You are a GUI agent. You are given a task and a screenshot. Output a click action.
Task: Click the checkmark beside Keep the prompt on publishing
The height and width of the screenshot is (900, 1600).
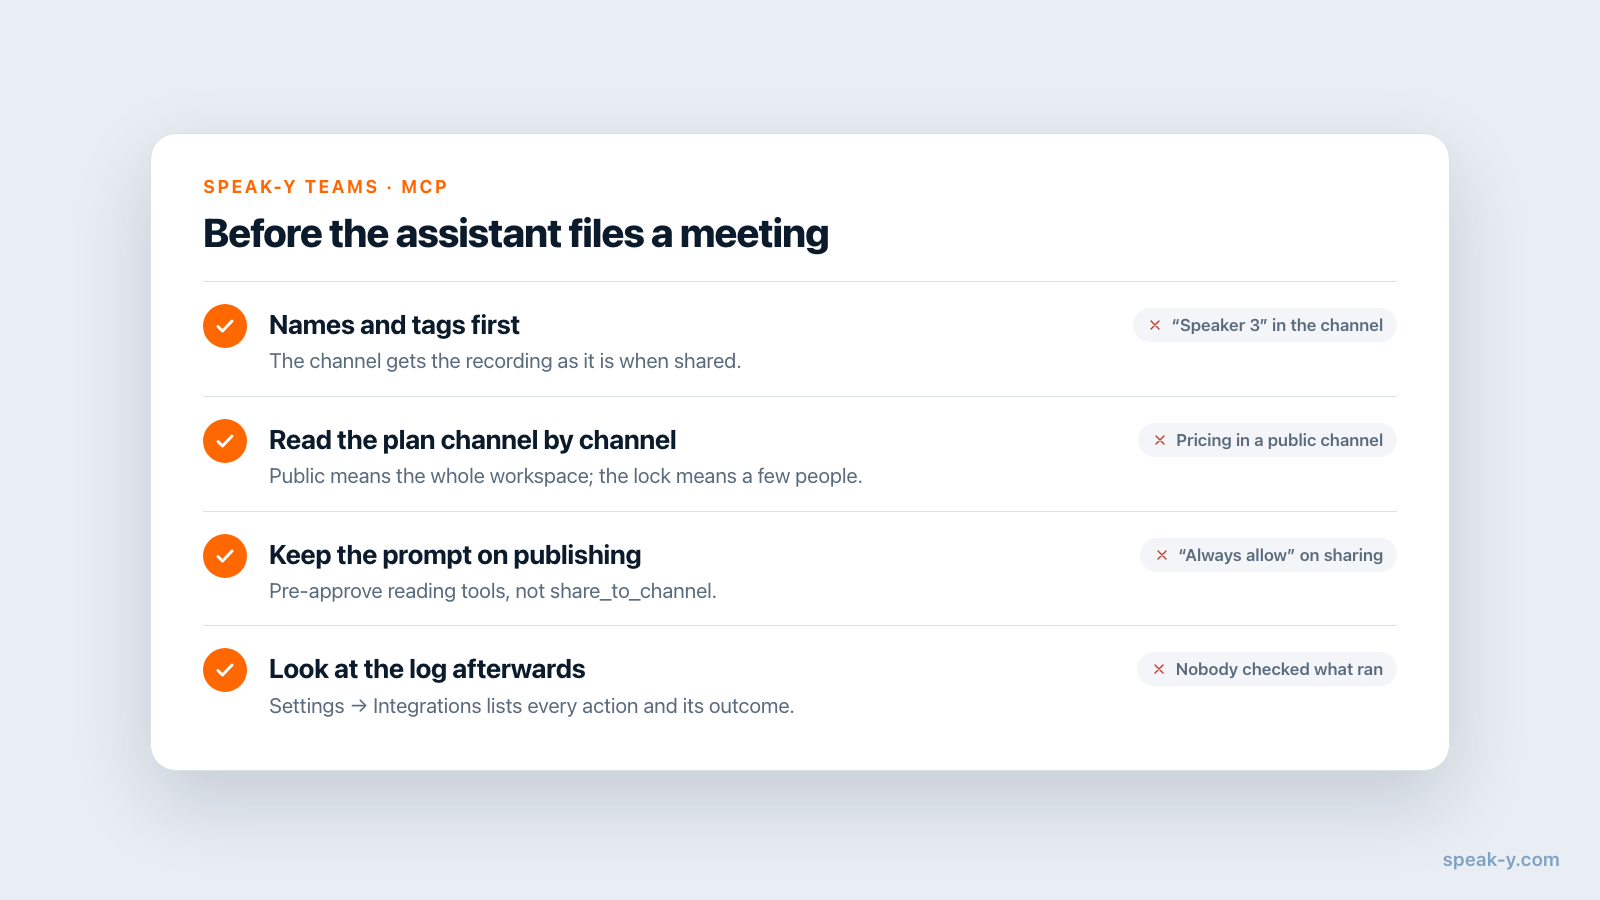(225, 556)
